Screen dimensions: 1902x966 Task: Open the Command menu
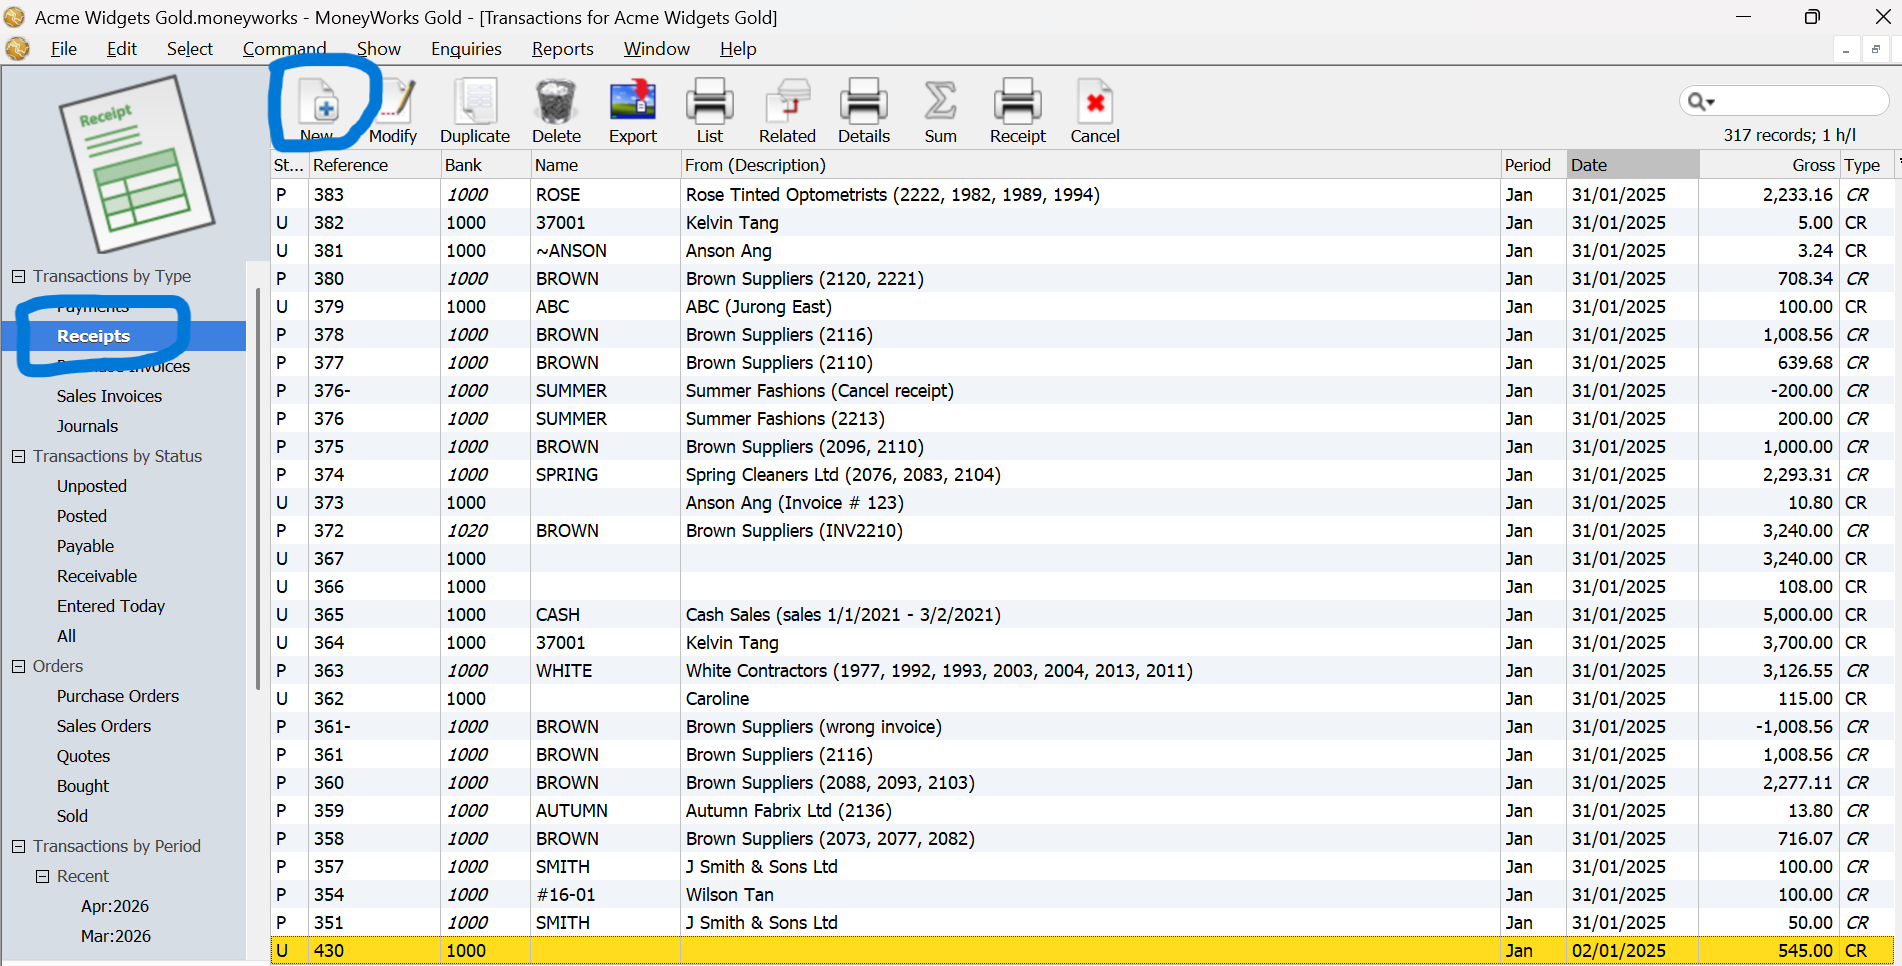[x=284, y=49]
